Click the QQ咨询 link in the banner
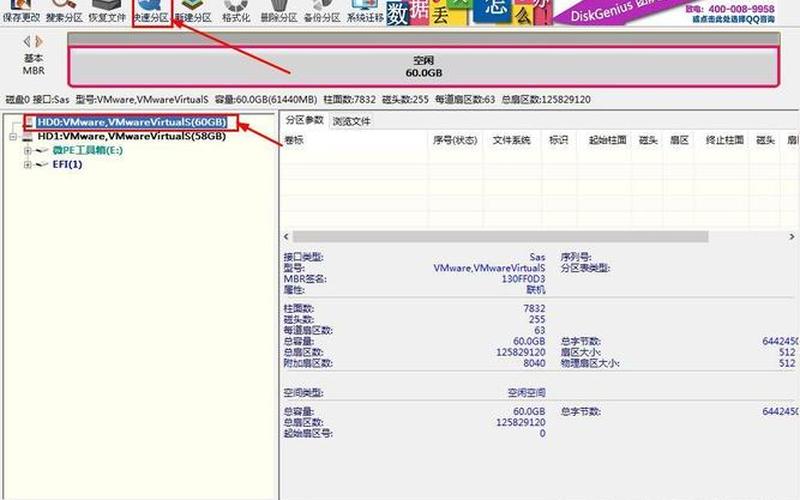The image size is (800, 500). coord(733,19)
